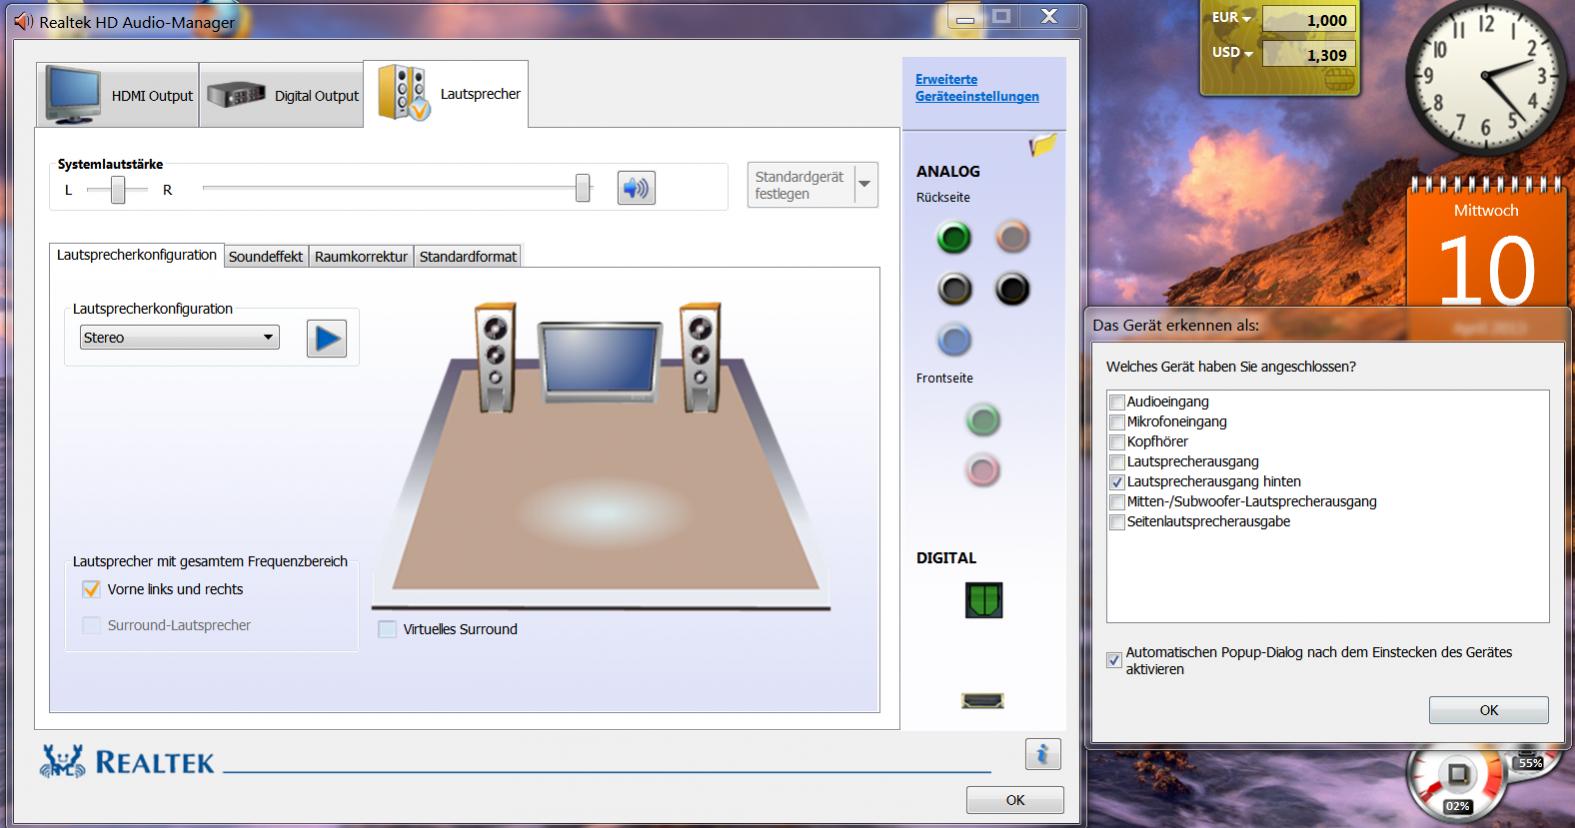Open the Standardformat tab
This screenshot has height=828, width=1575.
468,257
